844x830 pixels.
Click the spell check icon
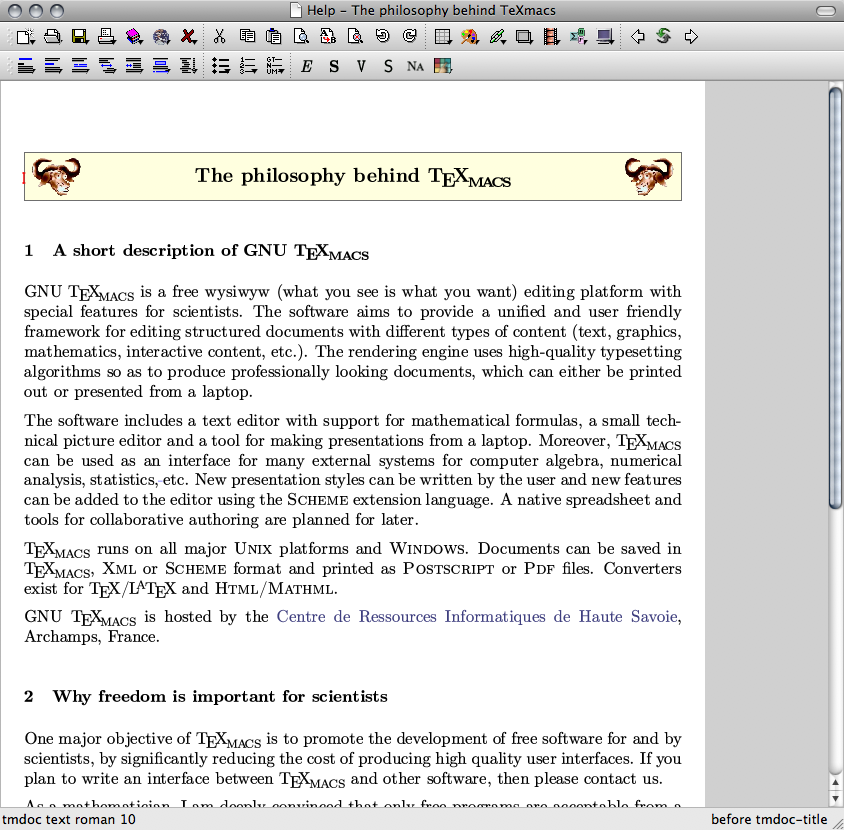(355, 37)
